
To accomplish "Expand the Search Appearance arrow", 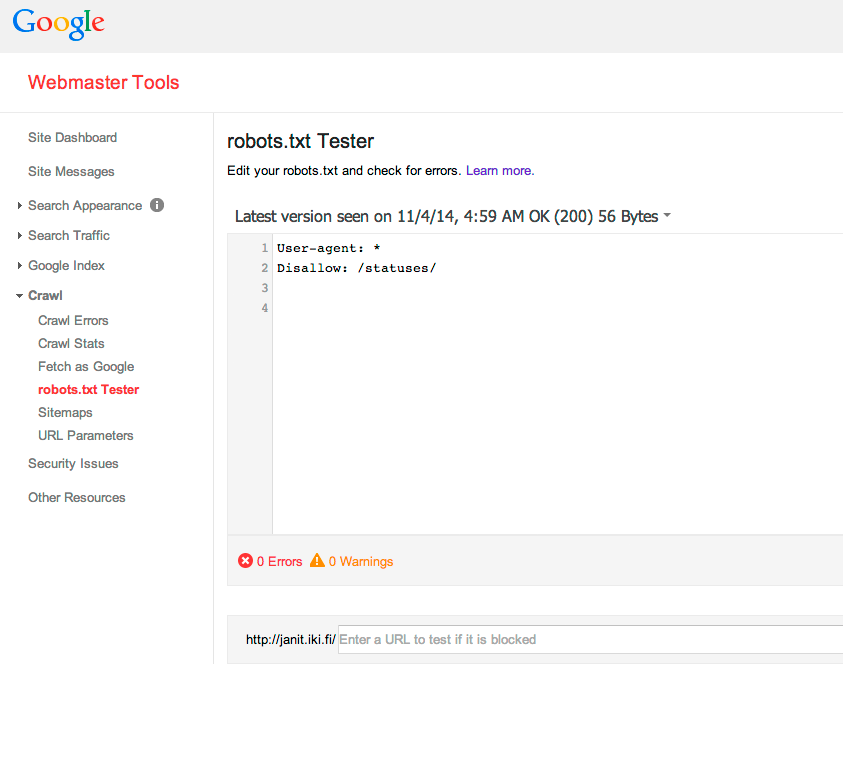I will click(x=19, y=205).
